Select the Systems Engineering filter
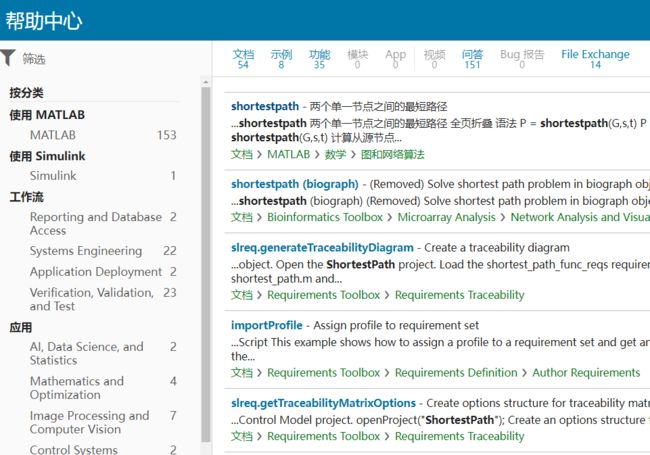Image resolution: width=650 pixels, height=455 pixels. tap(103, 251)
